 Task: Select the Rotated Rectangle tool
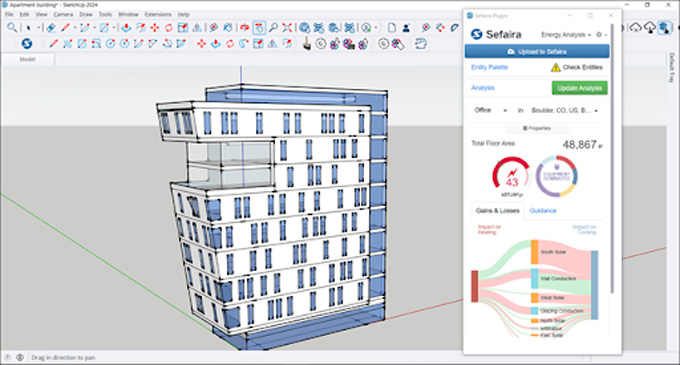96,44
